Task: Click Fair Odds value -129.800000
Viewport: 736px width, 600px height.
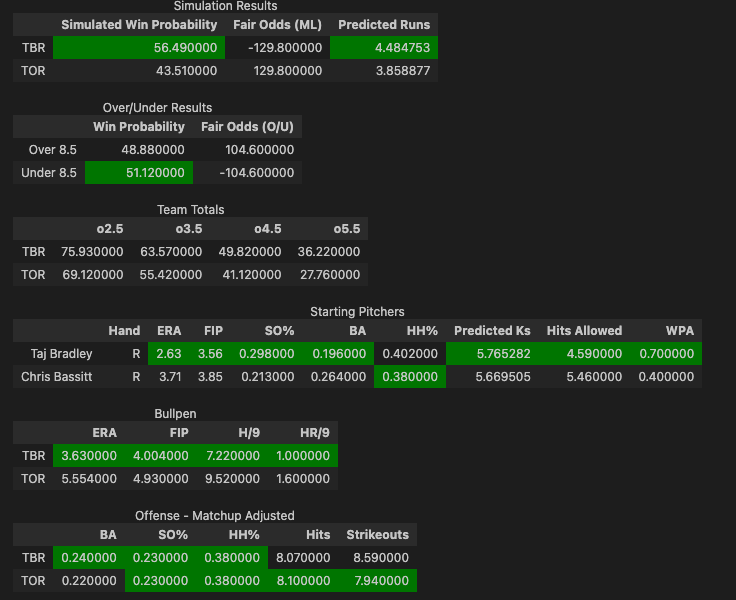Action: (x=285, y=48)
